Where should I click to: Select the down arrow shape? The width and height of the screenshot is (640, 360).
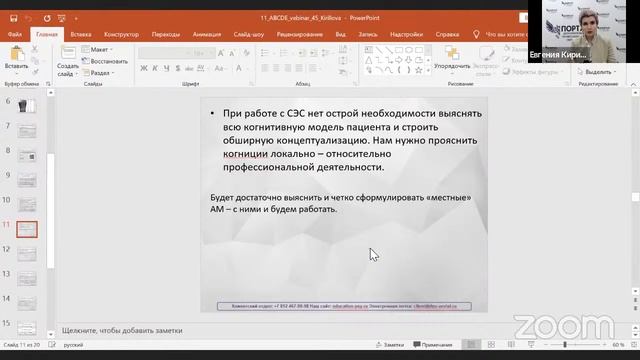(409, 60)
